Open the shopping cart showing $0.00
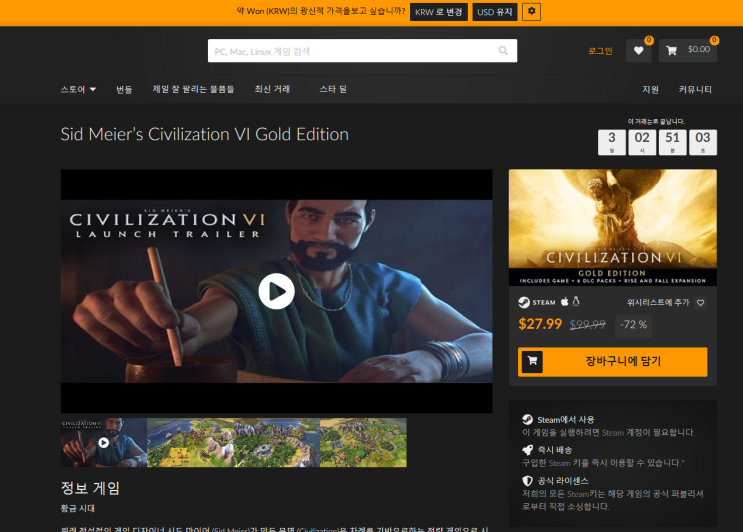 click(688, 51)
